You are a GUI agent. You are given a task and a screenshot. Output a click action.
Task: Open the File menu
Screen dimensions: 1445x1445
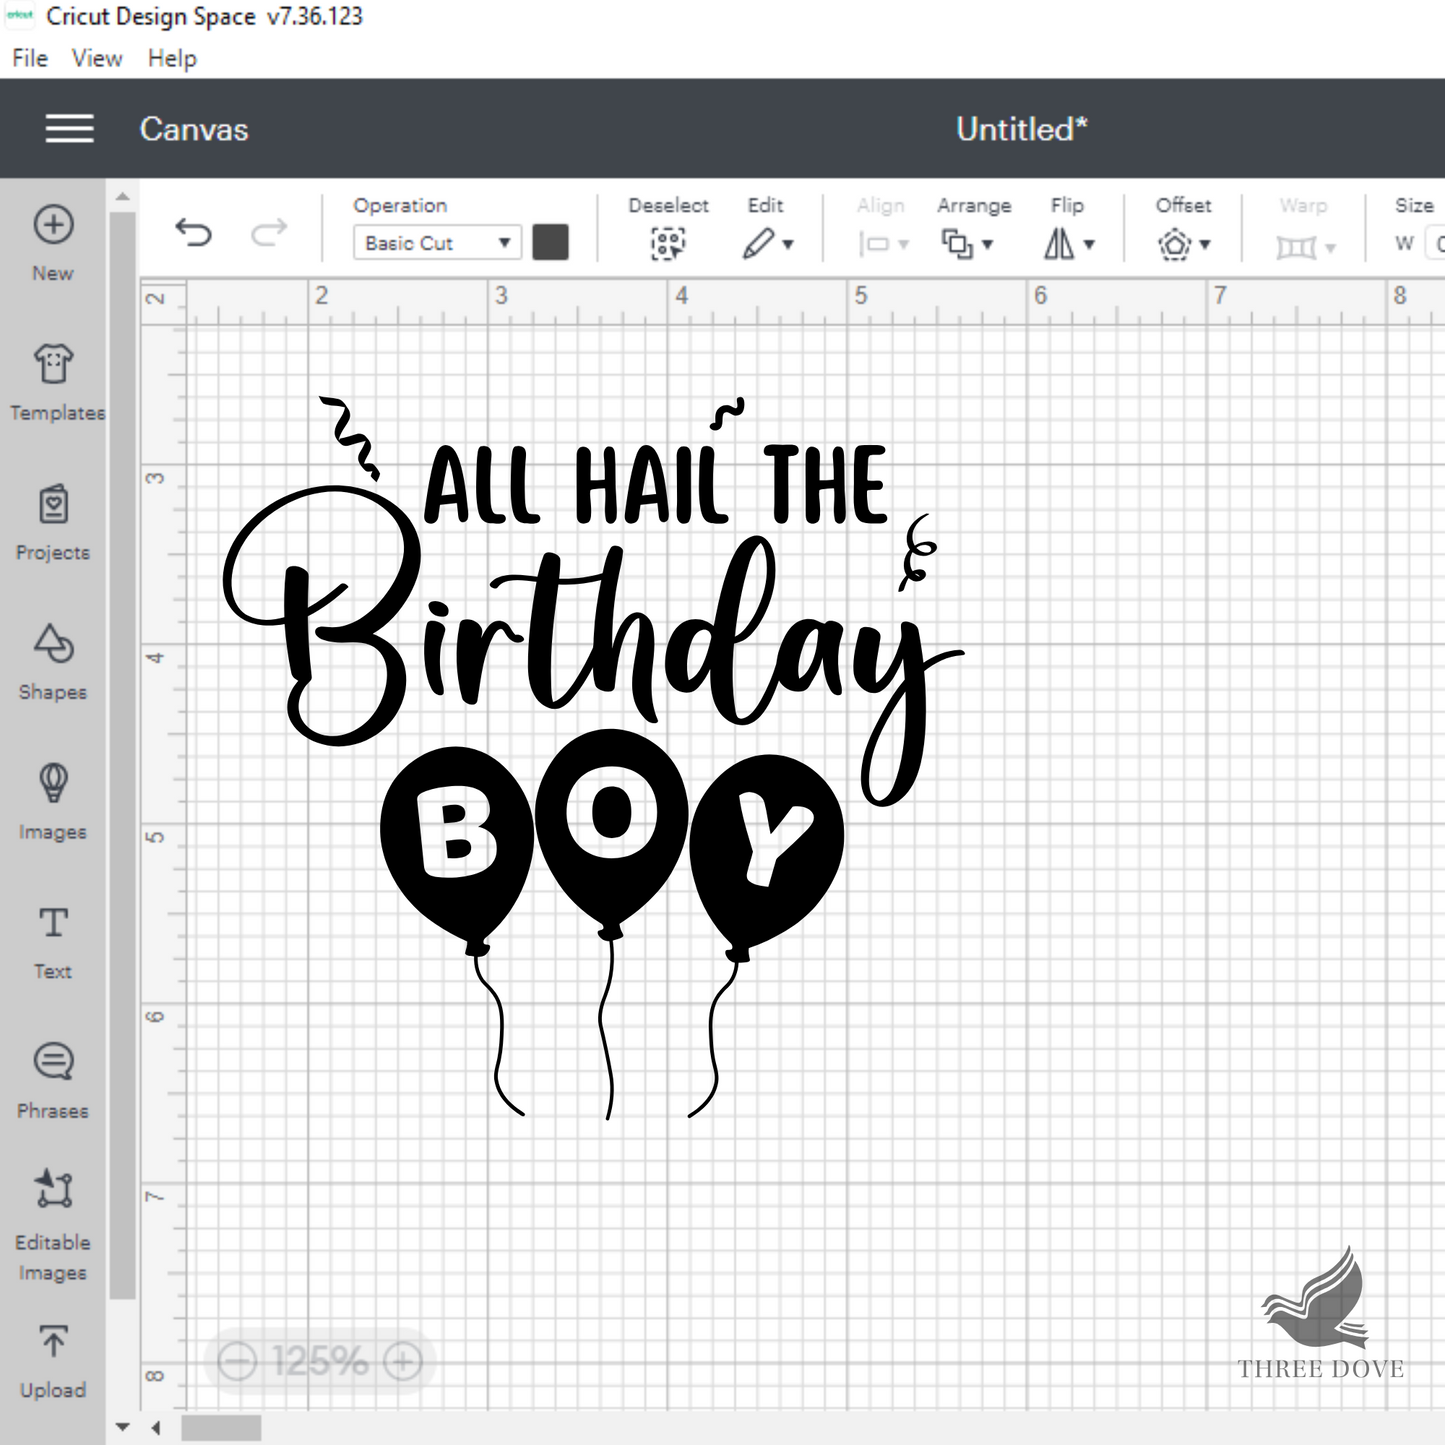[30, 58]
